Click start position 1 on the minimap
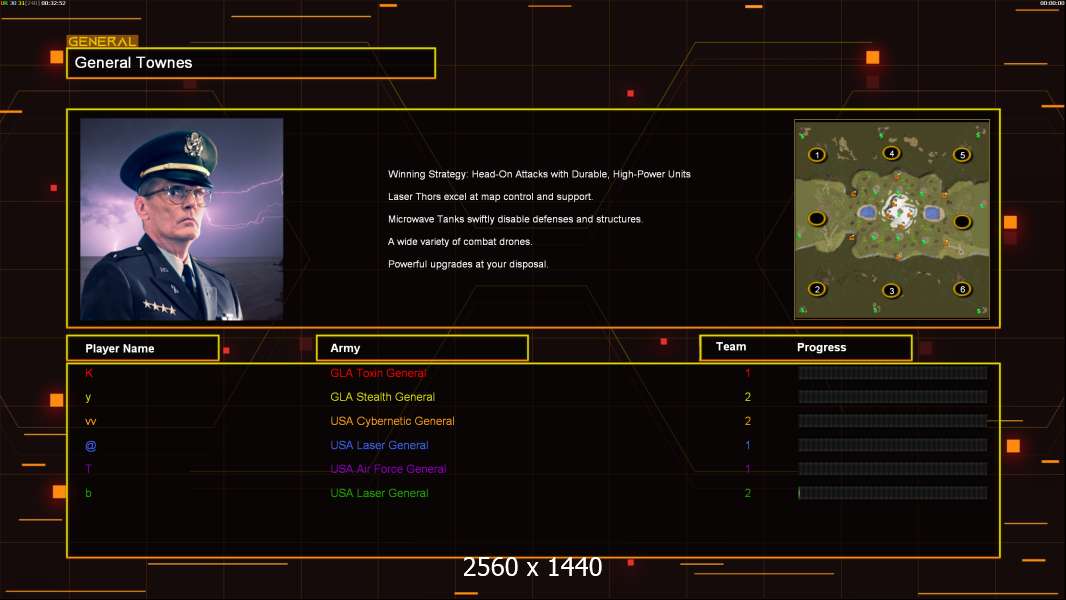1066x600 pixels. click(816, 155)
